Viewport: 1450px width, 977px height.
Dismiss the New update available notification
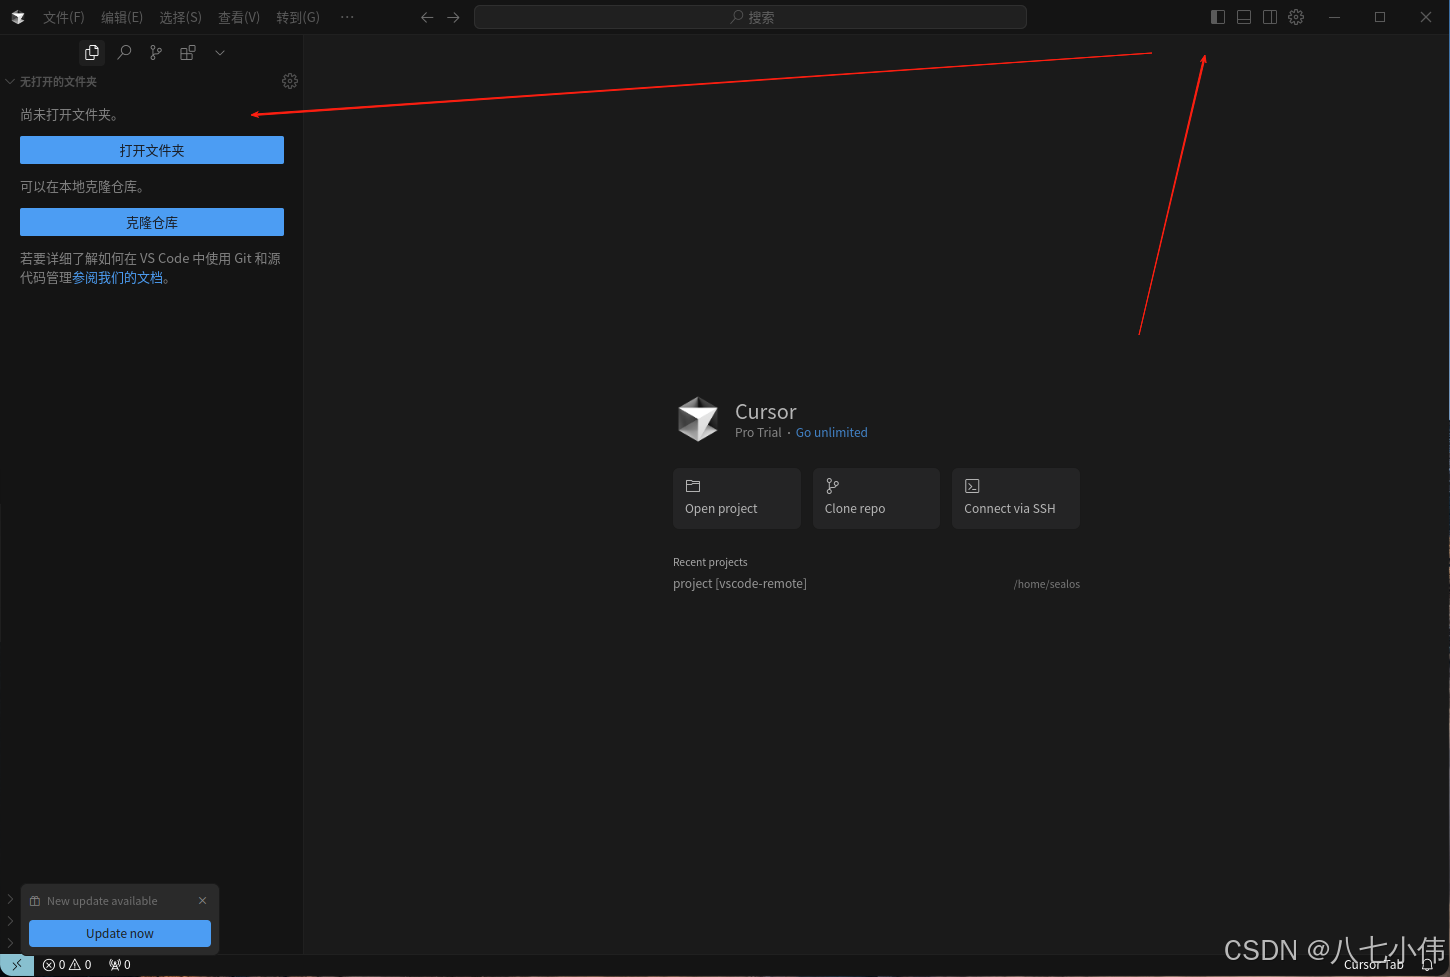tap(202, 901)
